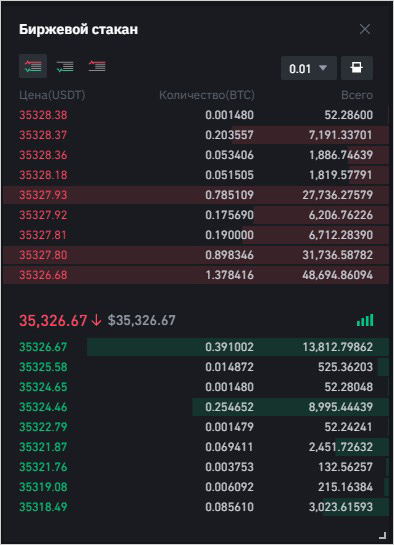
Task: Select sell price 35327.81
Action: (x=43, y=235)
